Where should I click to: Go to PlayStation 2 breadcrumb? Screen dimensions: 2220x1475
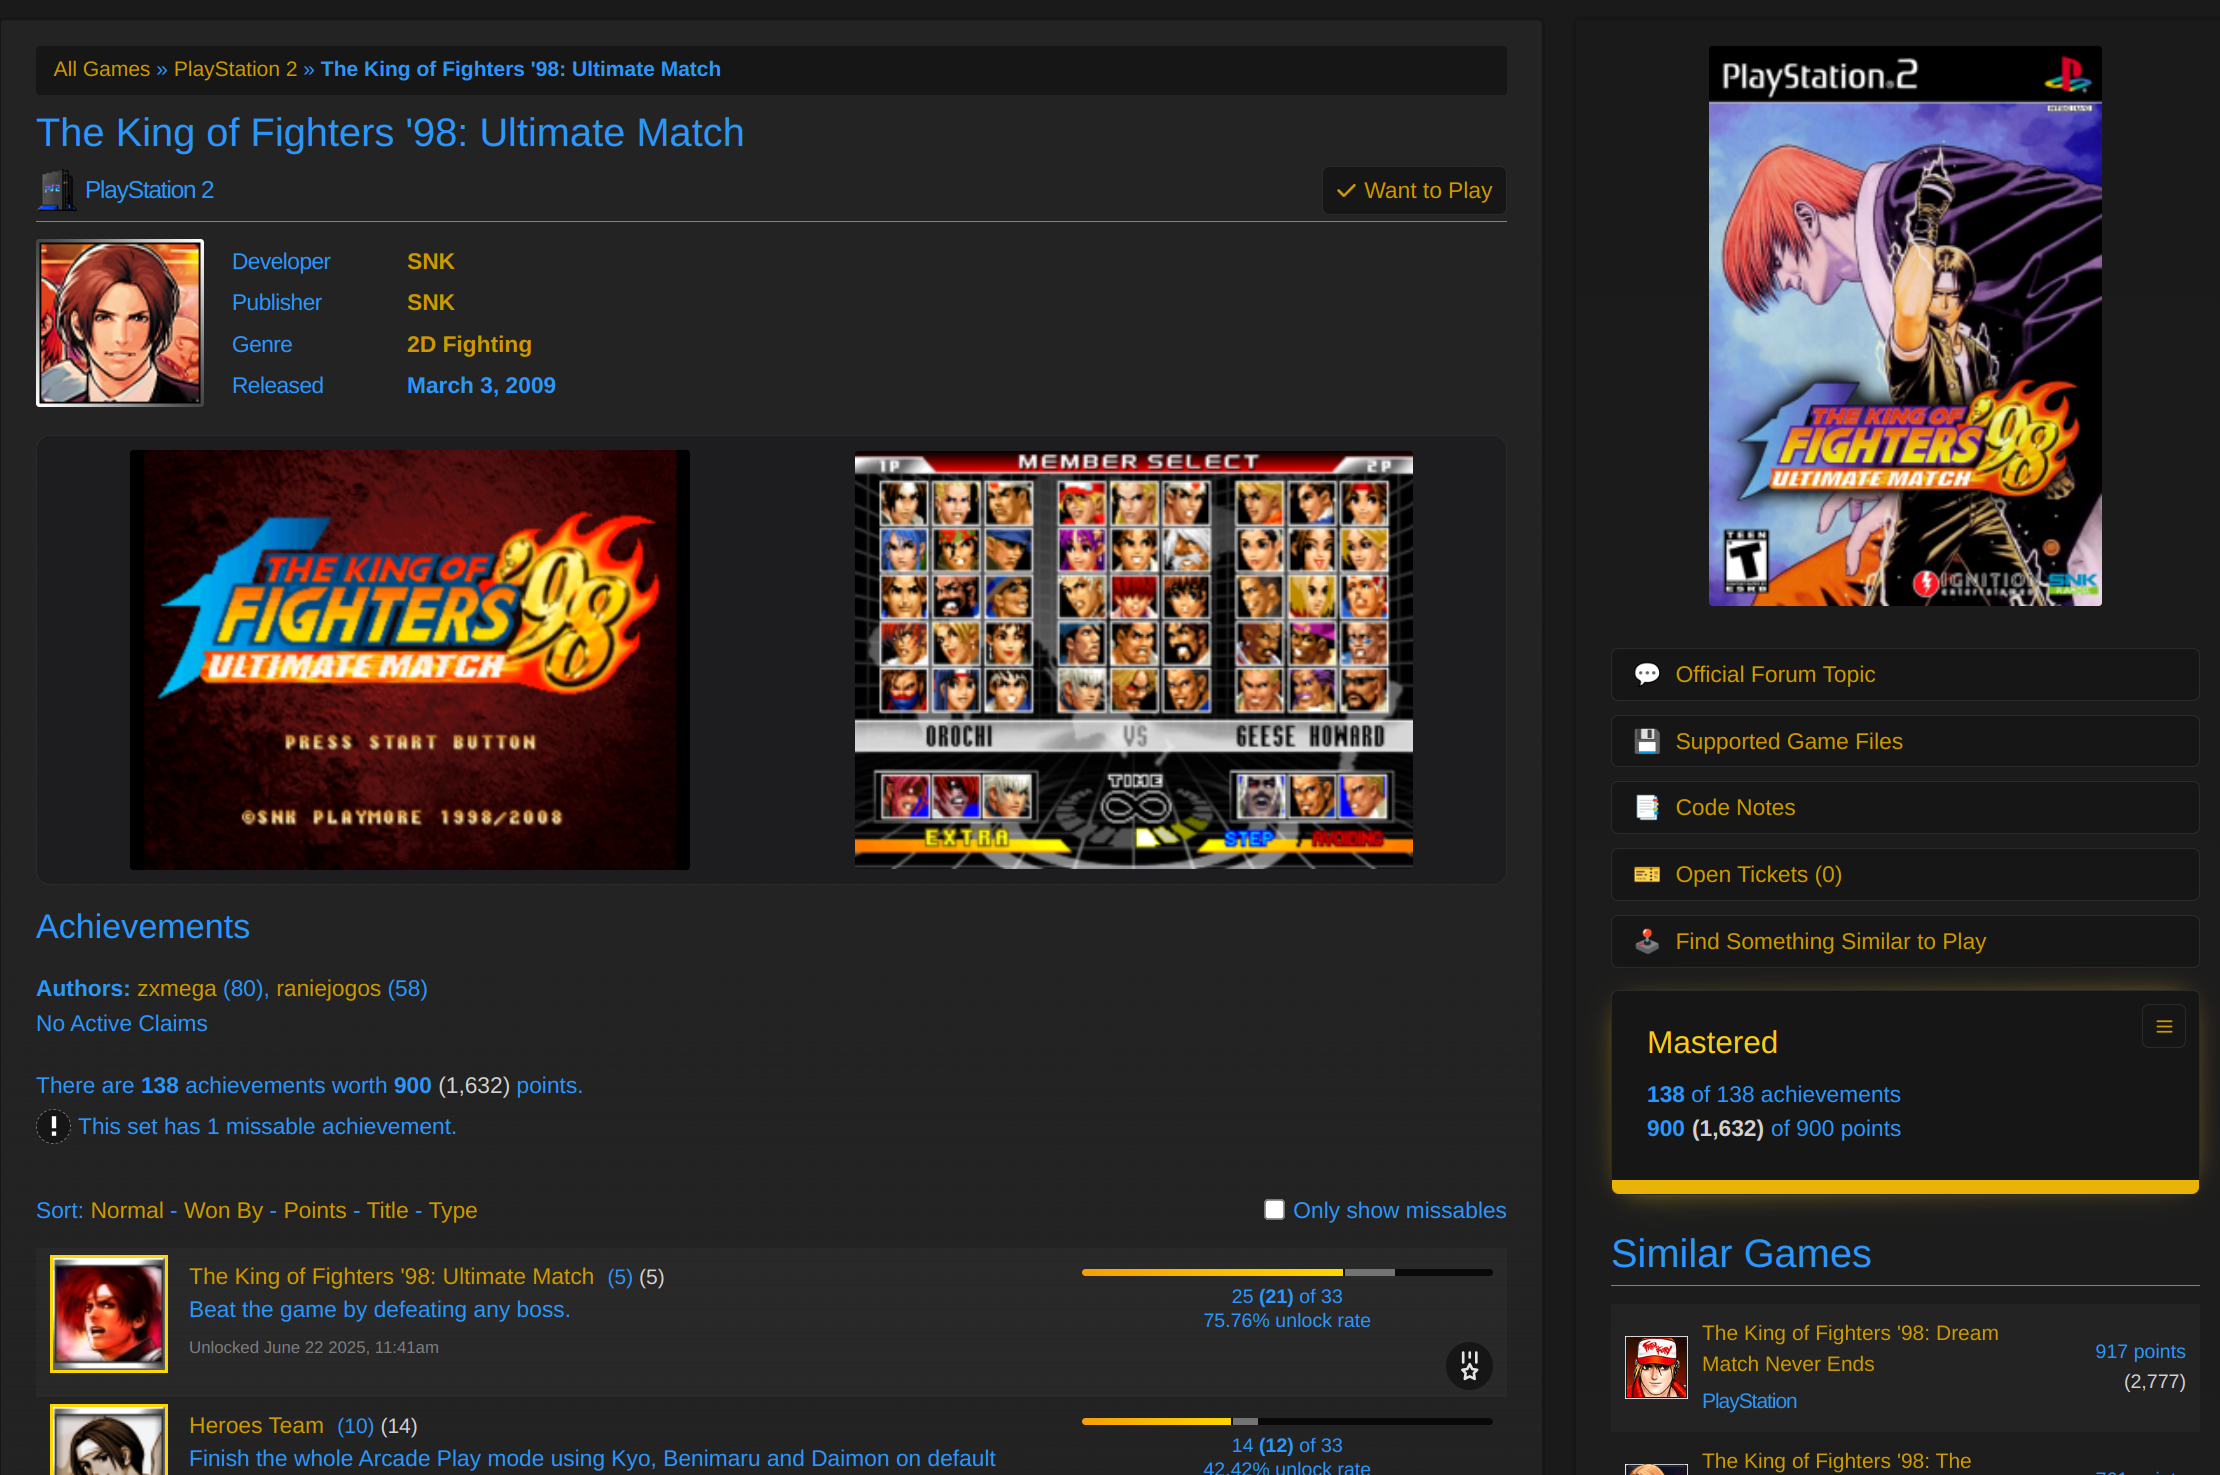(235, 69)
